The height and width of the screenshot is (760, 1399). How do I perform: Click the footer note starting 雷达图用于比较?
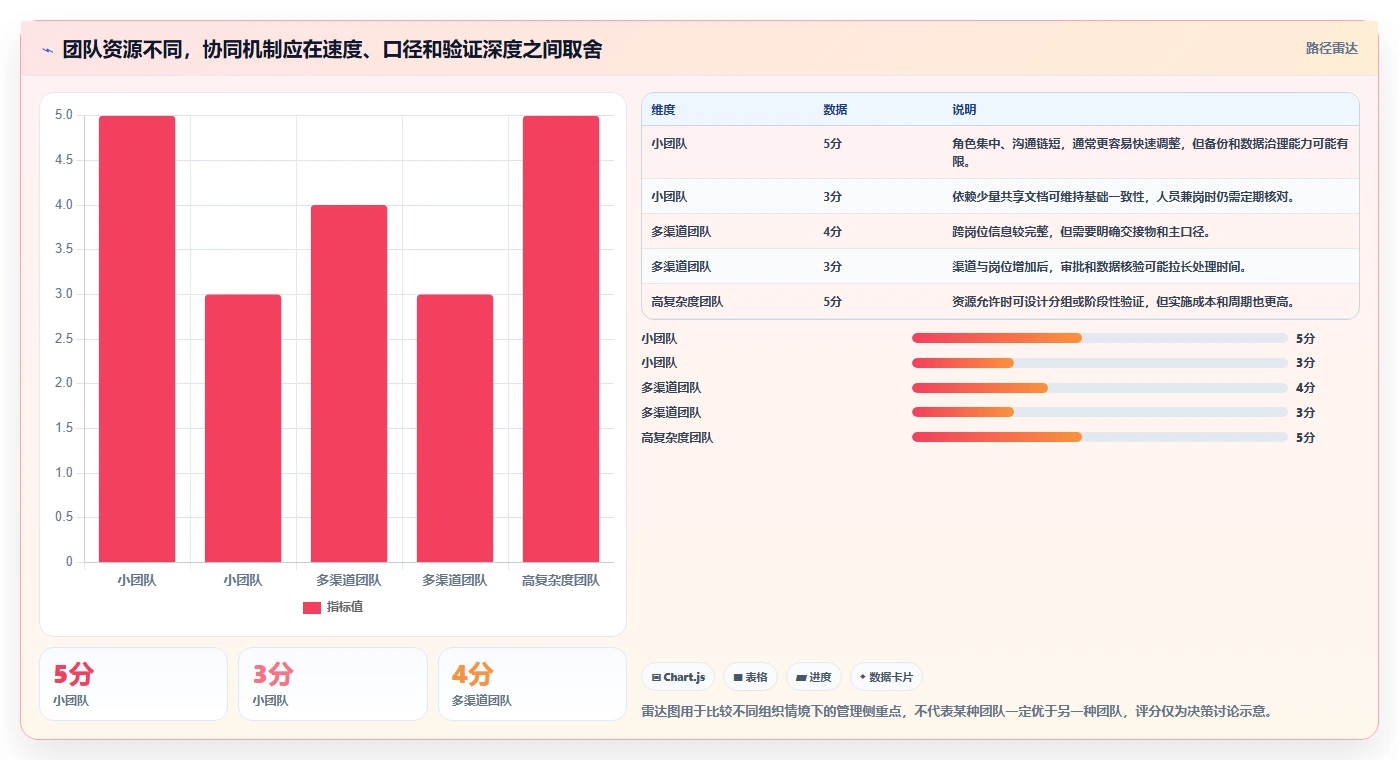(956, 712)
